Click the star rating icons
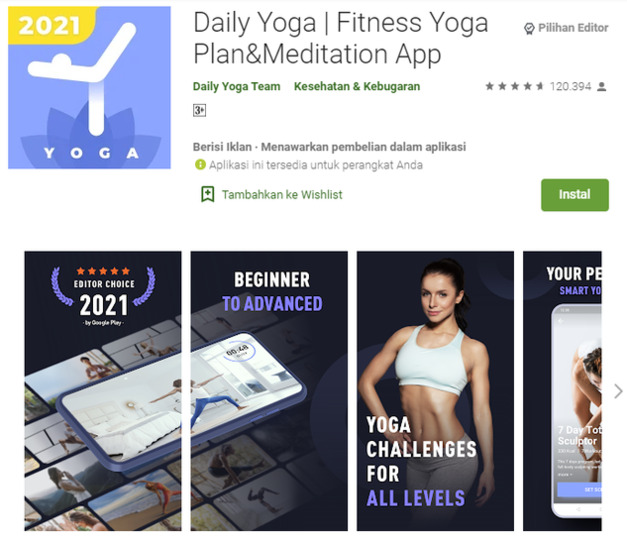 (x=515, y=86)
